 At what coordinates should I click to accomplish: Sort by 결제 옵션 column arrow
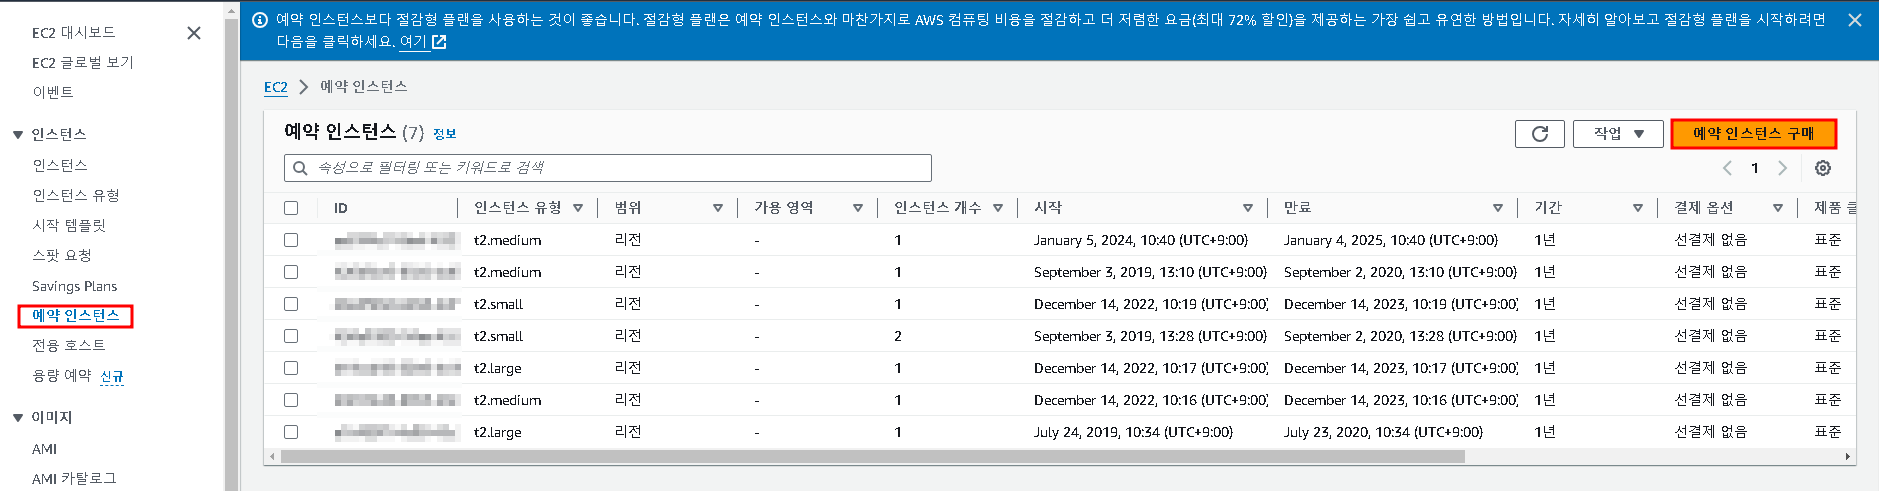(x=1778, y=208)
